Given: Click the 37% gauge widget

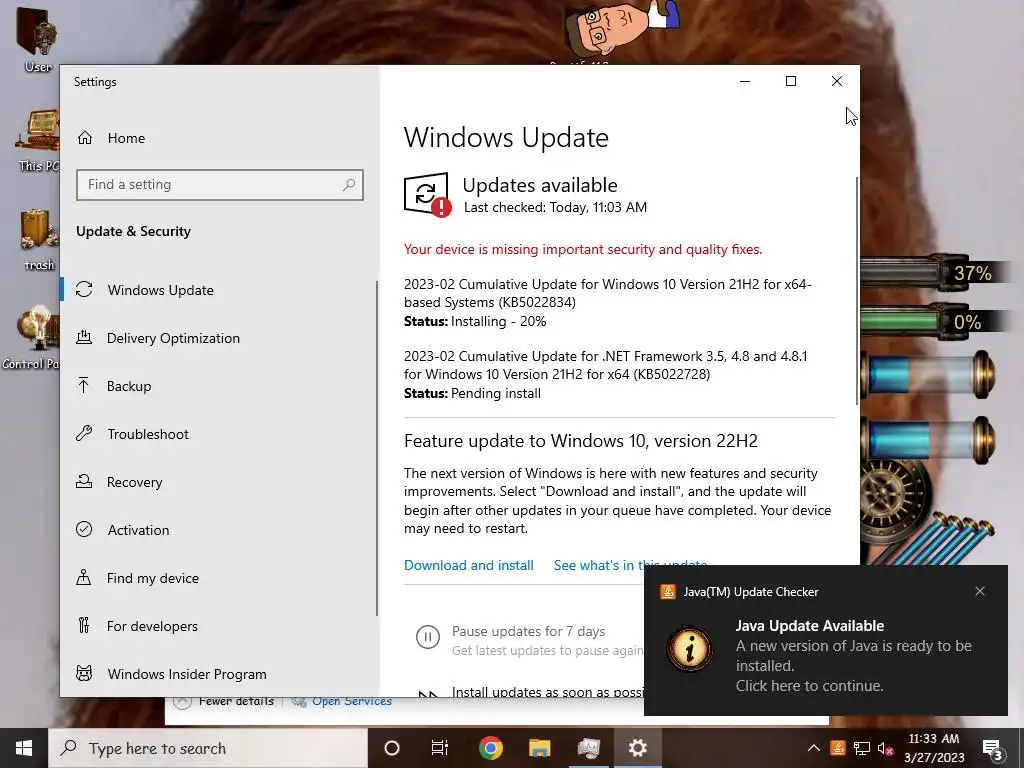Looking at the screenshot, I should (934, 272).
